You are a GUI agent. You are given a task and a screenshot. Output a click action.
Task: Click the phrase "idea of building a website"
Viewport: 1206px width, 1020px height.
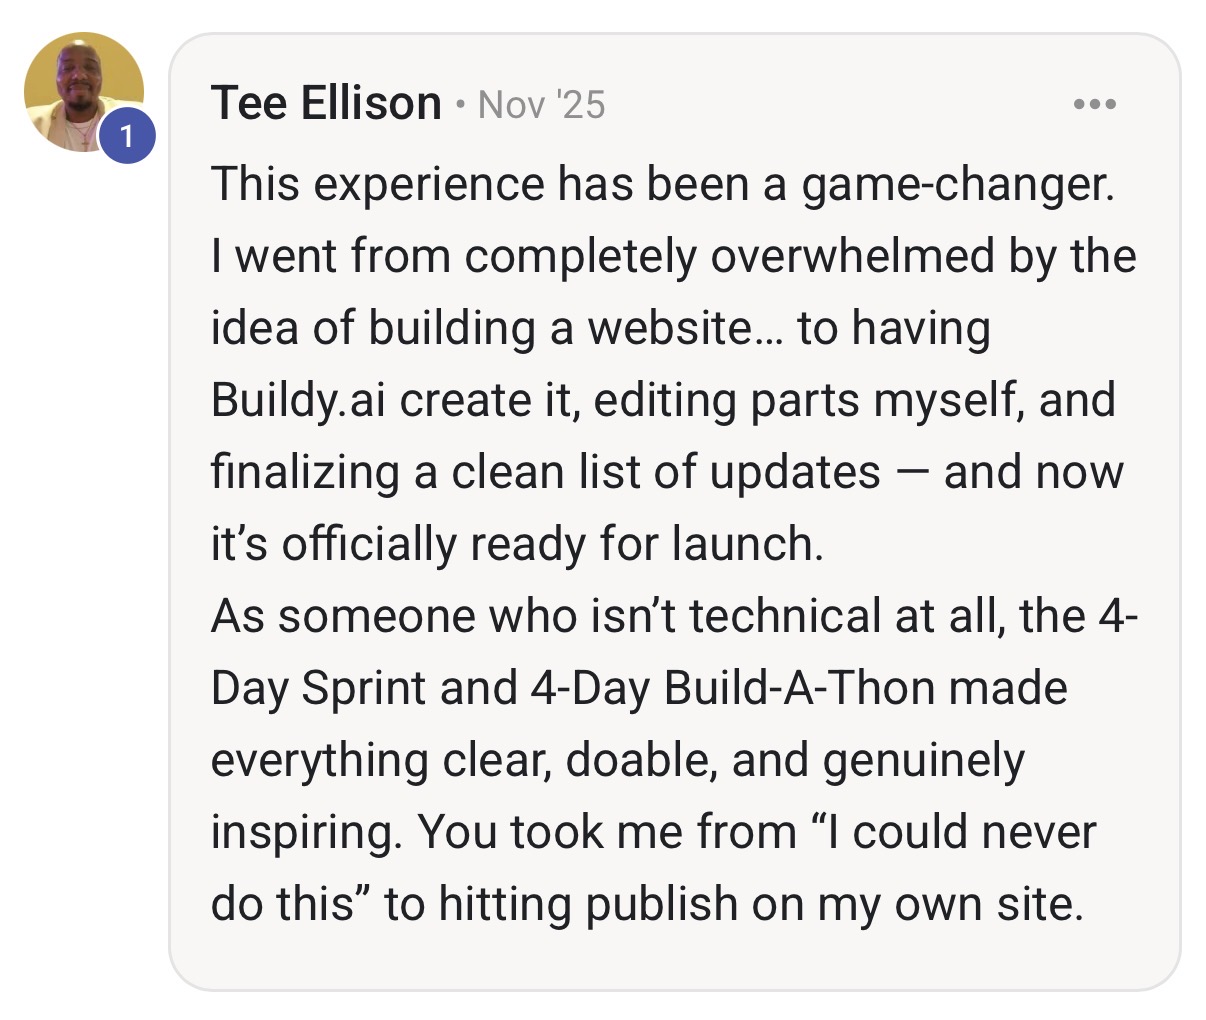tap(480, 329)
